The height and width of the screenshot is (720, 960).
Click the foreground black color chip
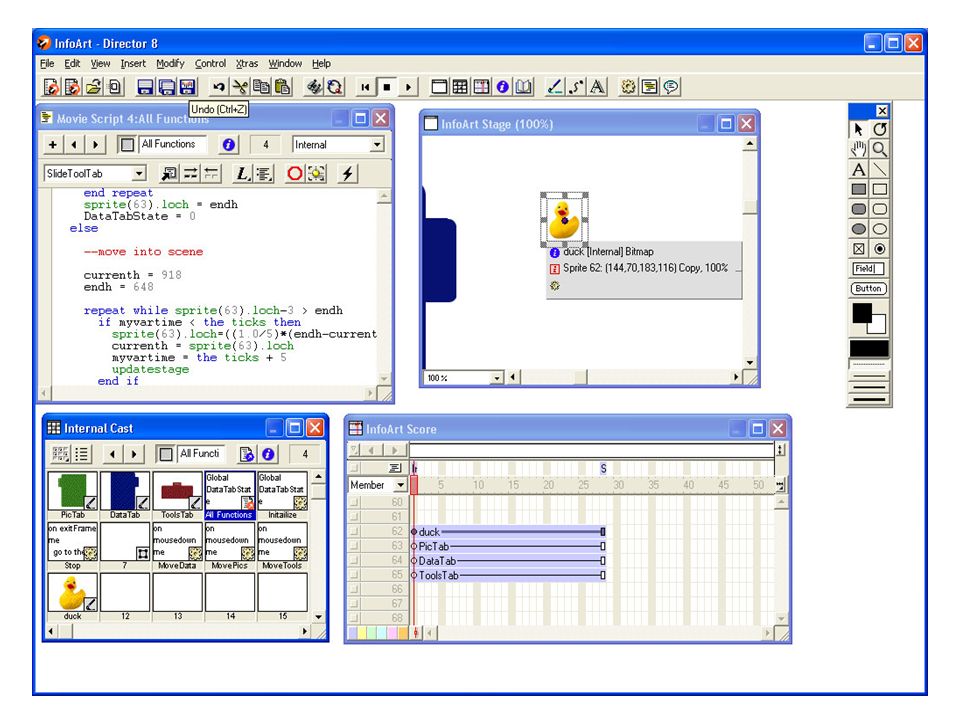point(861,312)
